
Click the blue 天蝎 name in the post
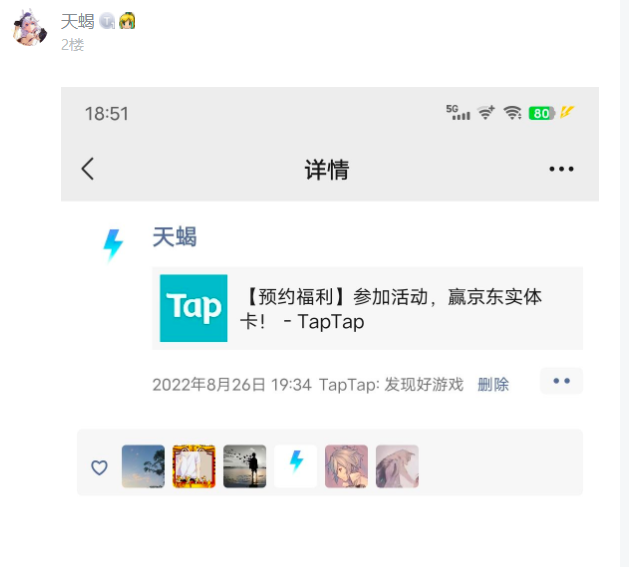pyautogui.click(x=174, y=237)
